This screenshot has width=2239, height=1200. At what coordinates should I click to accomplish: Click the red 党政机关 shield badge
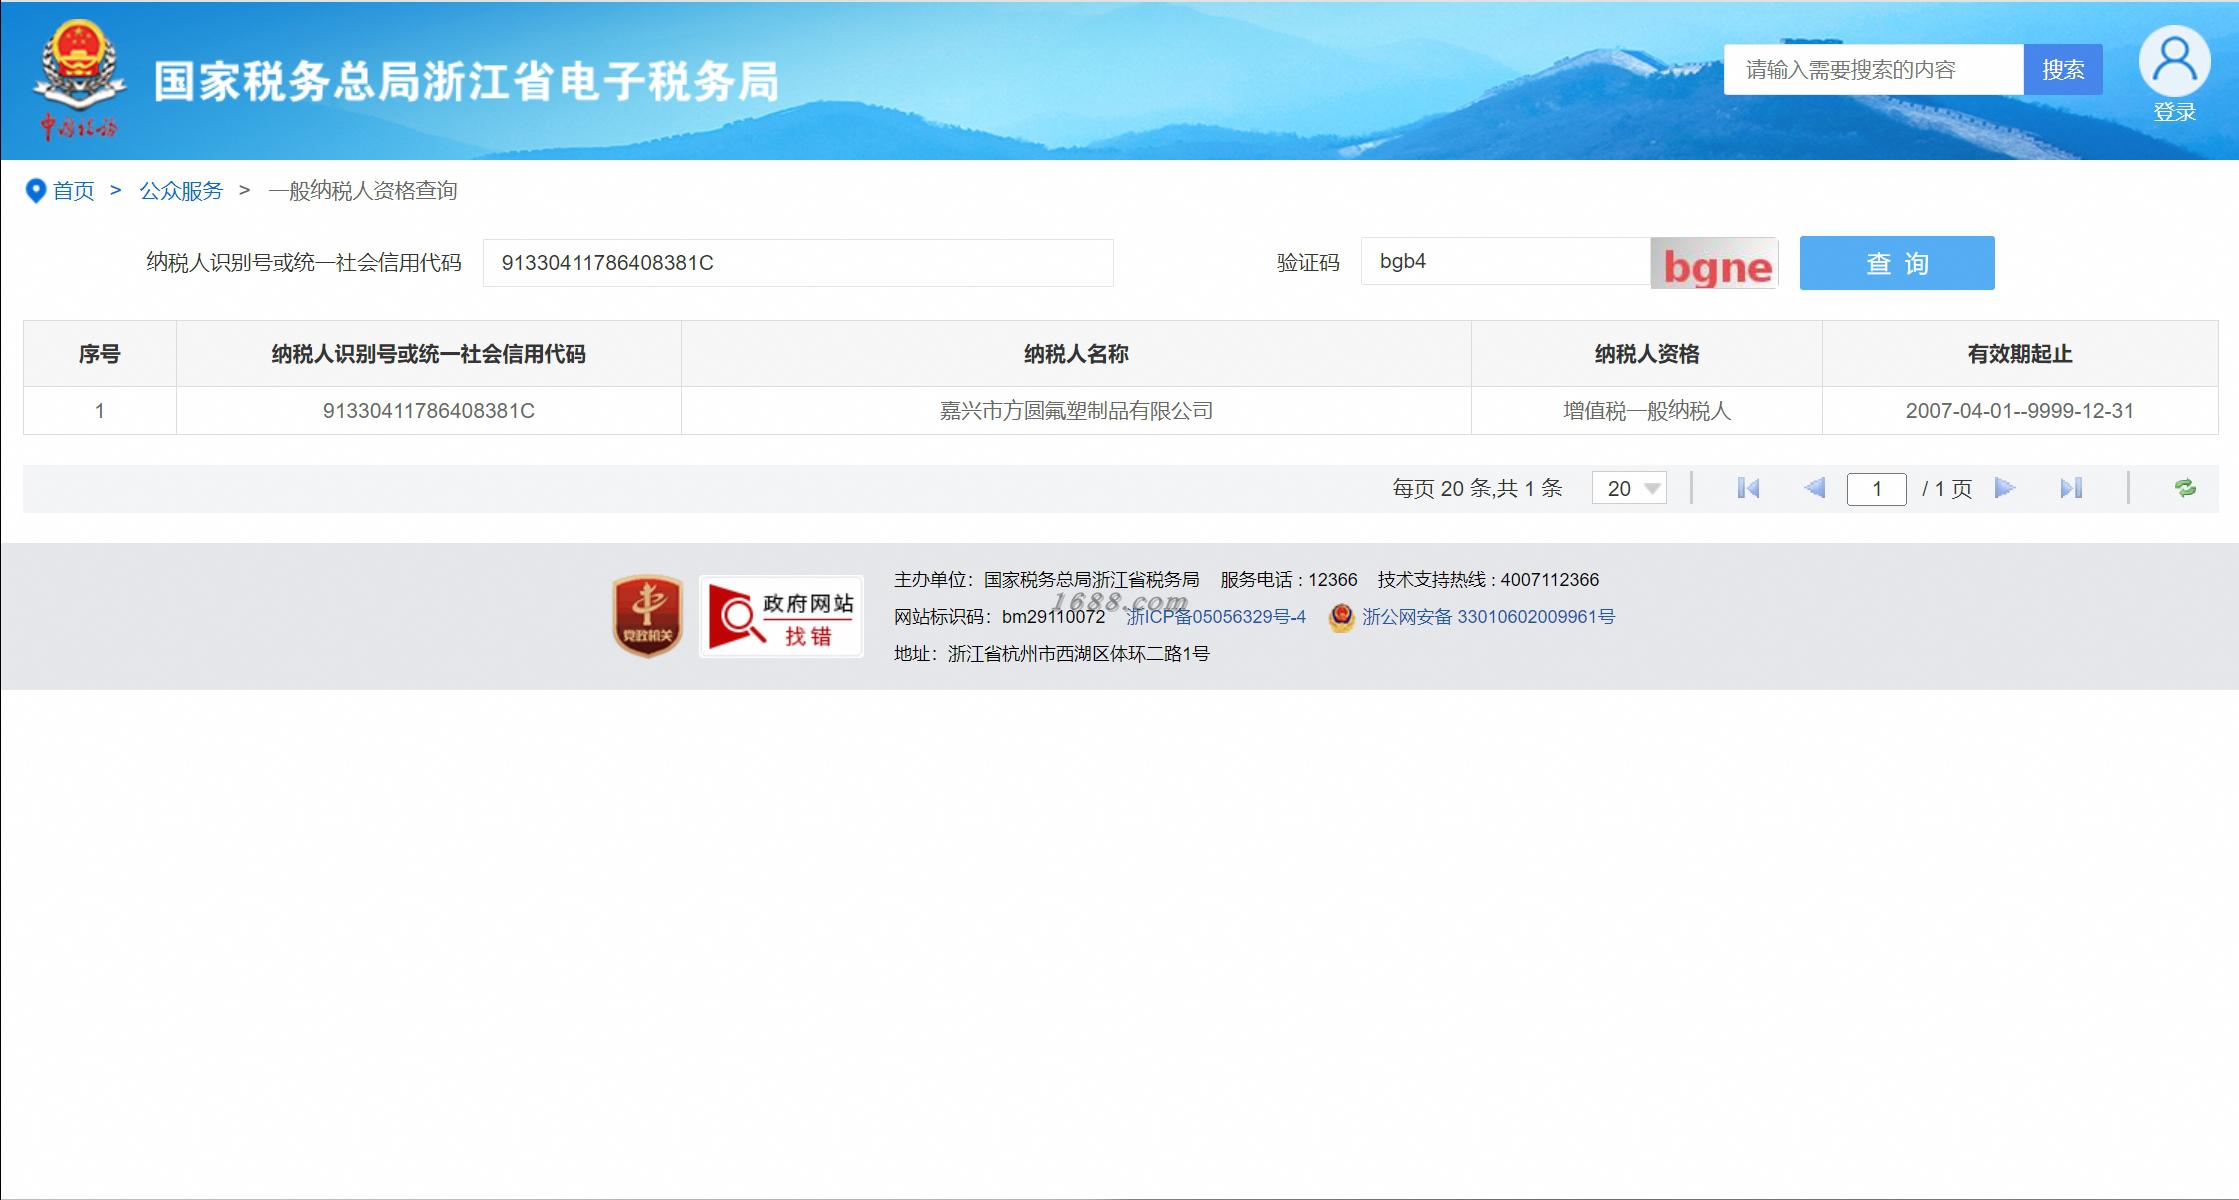pyautogui.click(x=647, y=616)
